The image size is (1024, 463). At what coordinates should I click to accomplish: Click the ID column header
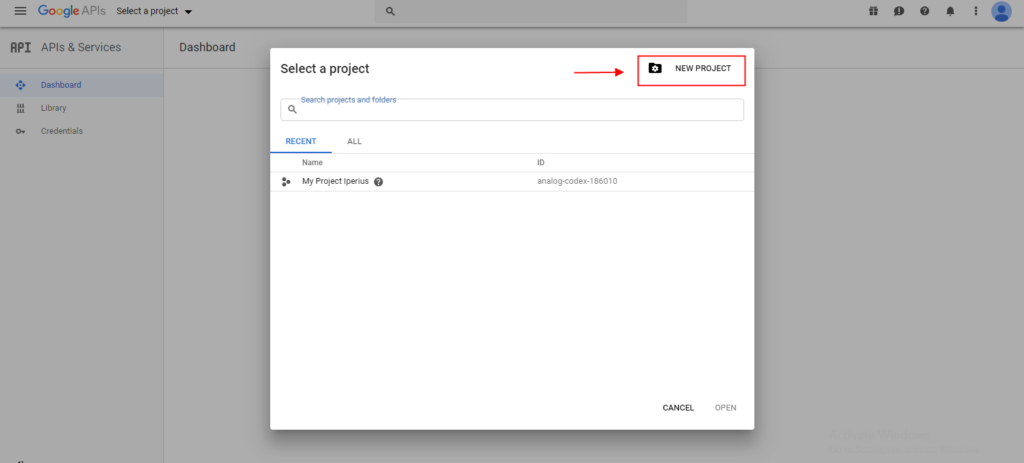tap(541, 163)
